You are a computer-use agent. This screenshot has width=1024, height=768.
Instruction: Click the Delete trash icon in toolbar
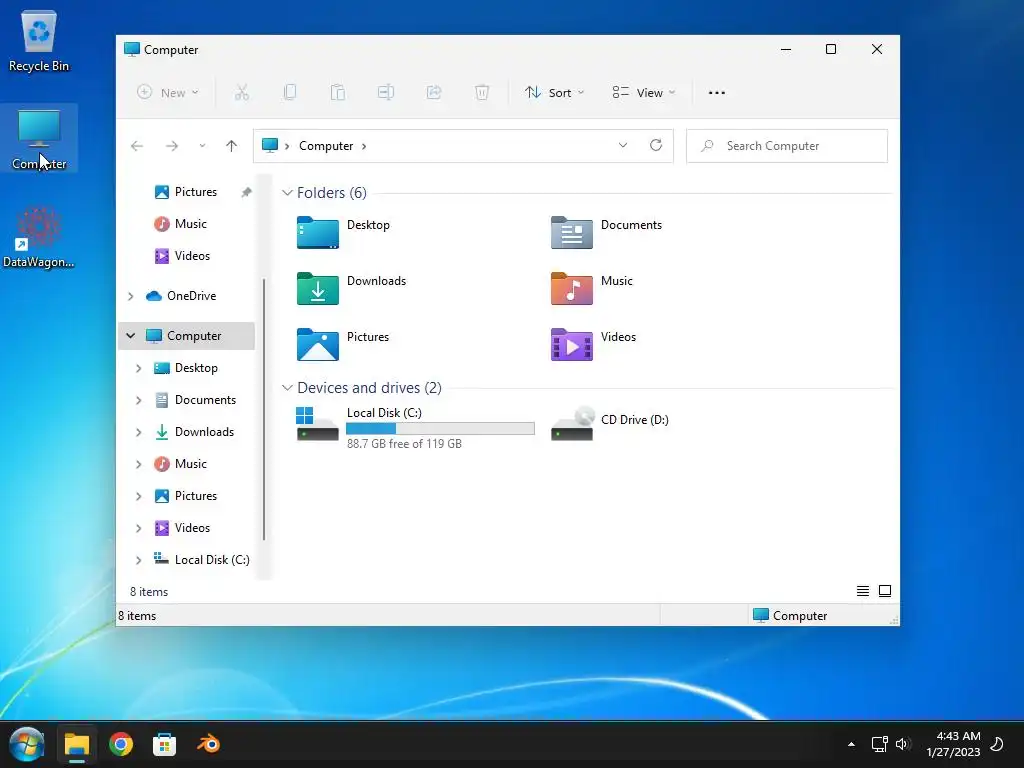point(482,93)
